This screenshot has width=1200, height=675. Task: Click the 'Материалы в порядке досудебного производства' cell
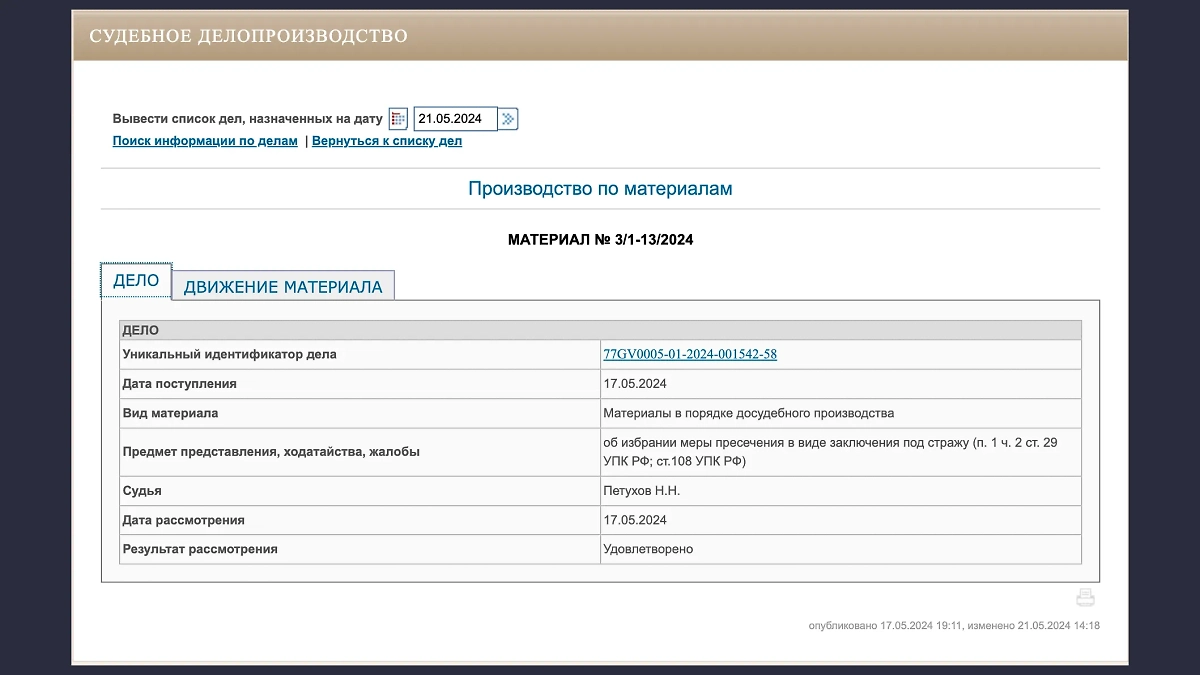(x=748, y=413)
